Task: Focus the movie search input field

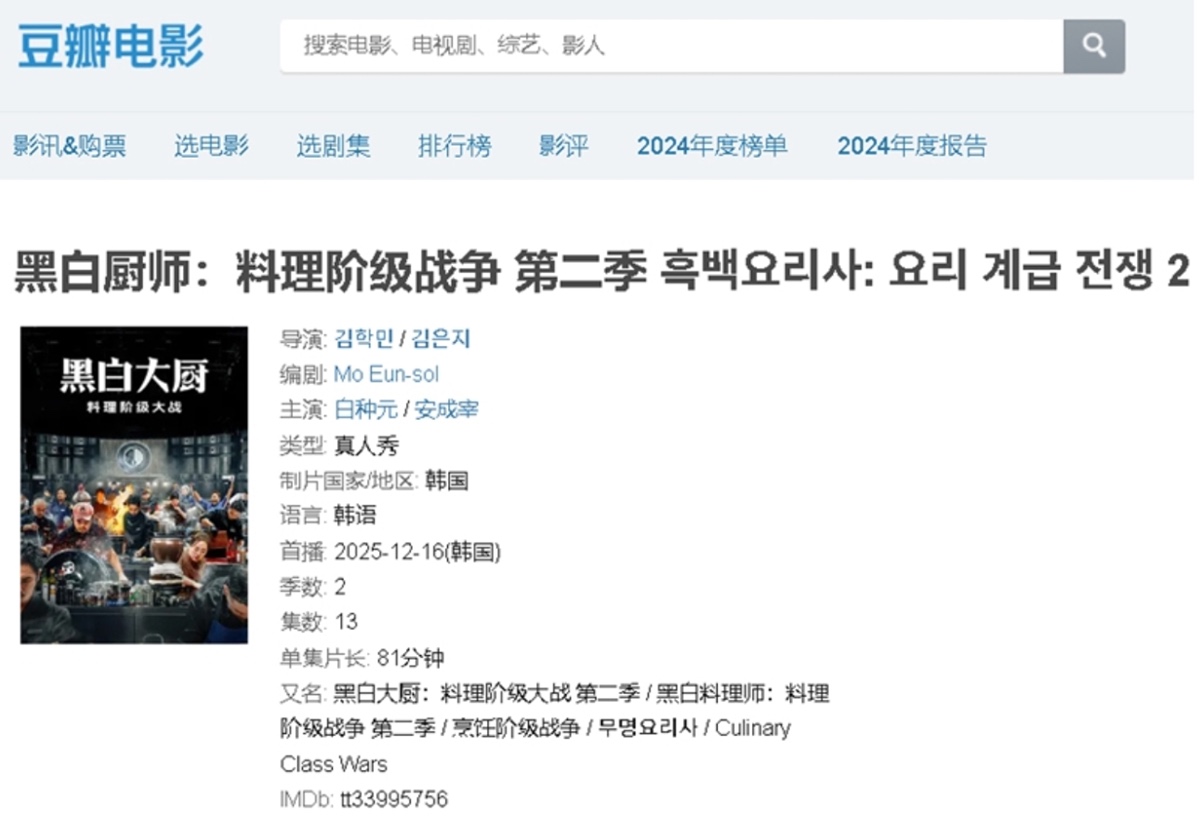Action: pos(671,46)
